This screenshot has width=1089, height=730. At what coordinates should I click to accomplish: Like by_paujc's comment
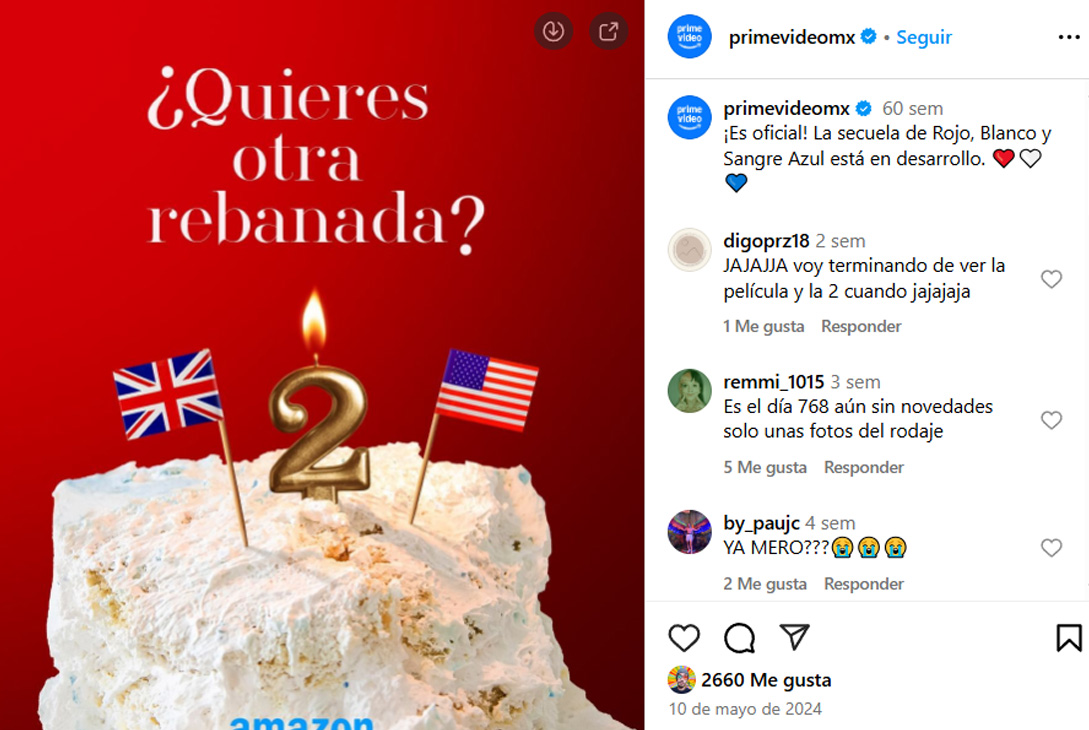pos(1051,548)
